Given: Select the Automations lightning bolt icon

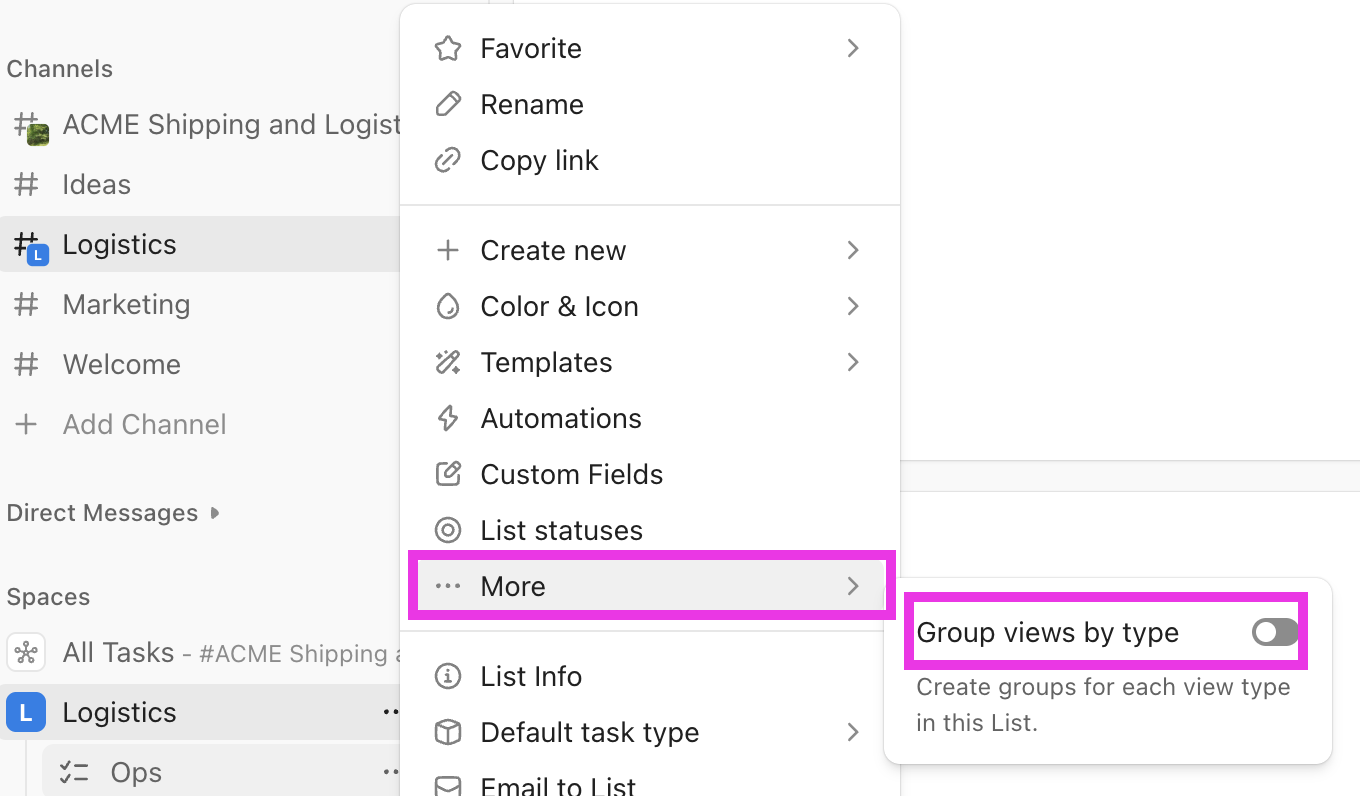Looking at the screenshot, I should pyautogui.click(x=448, y=418).
